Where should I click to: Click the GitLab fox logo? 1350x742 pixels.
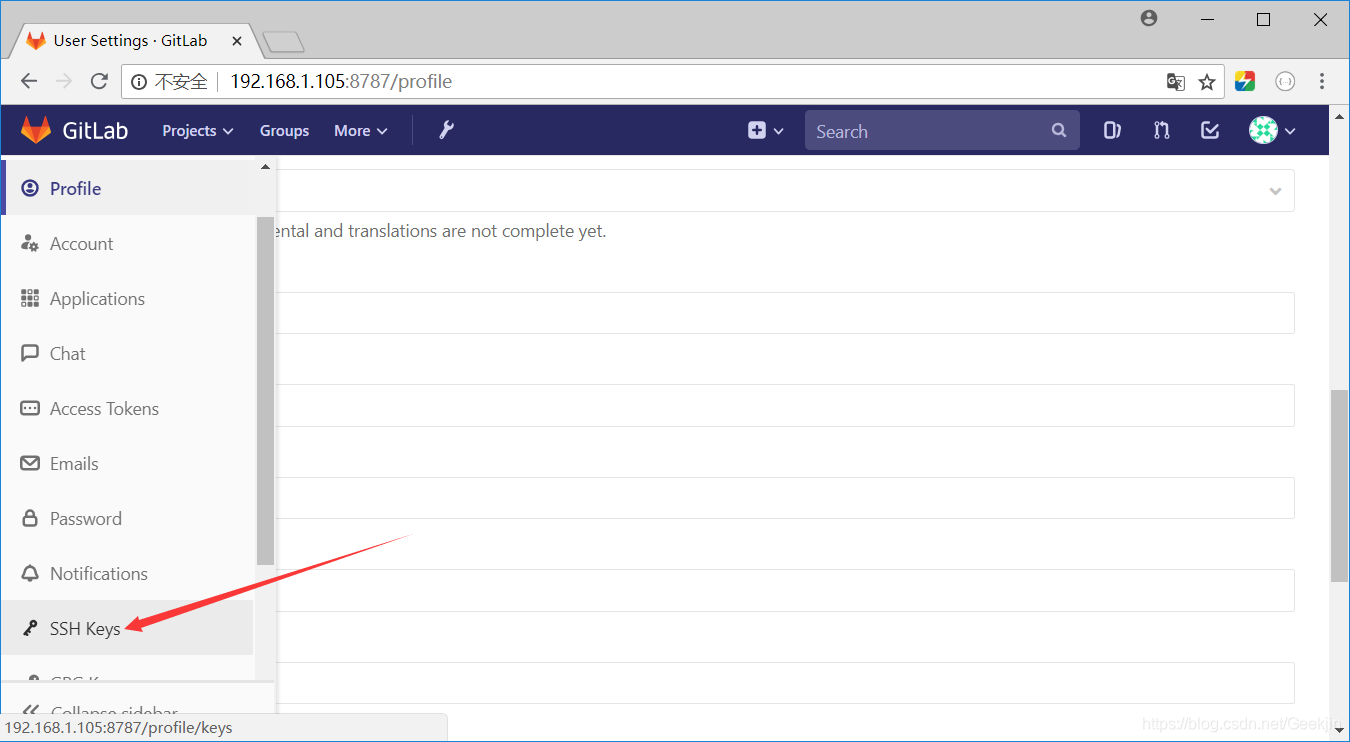(36, 130)
